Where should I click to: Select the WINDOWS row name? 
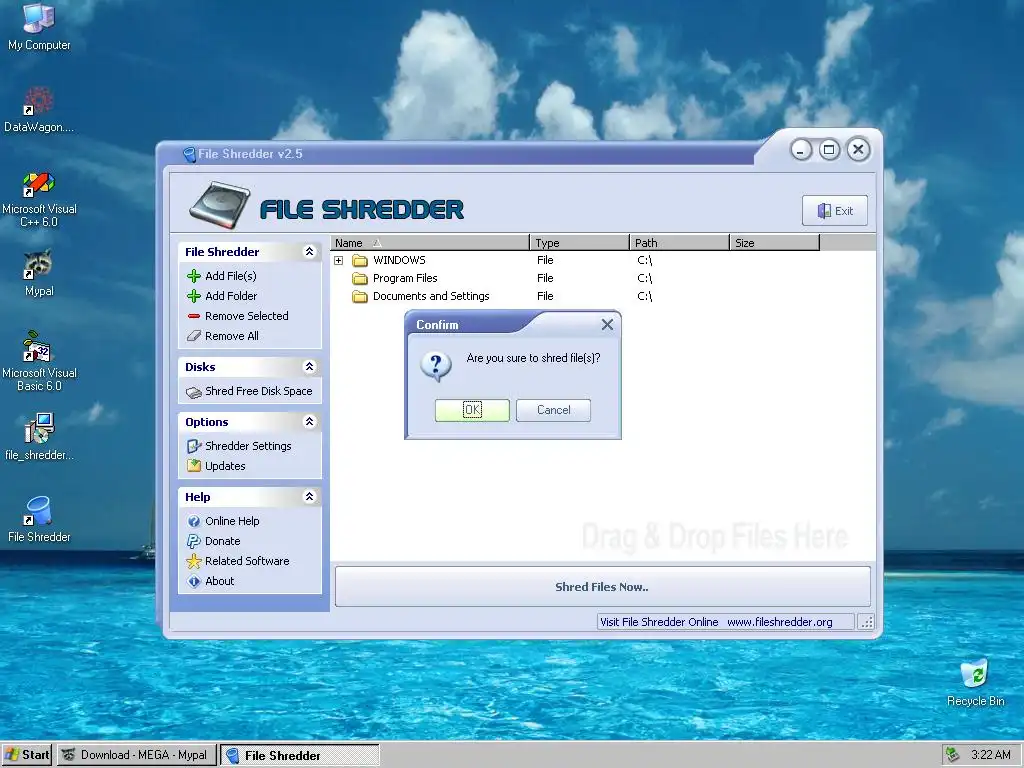pyautogui.click(x=399, y=261)
